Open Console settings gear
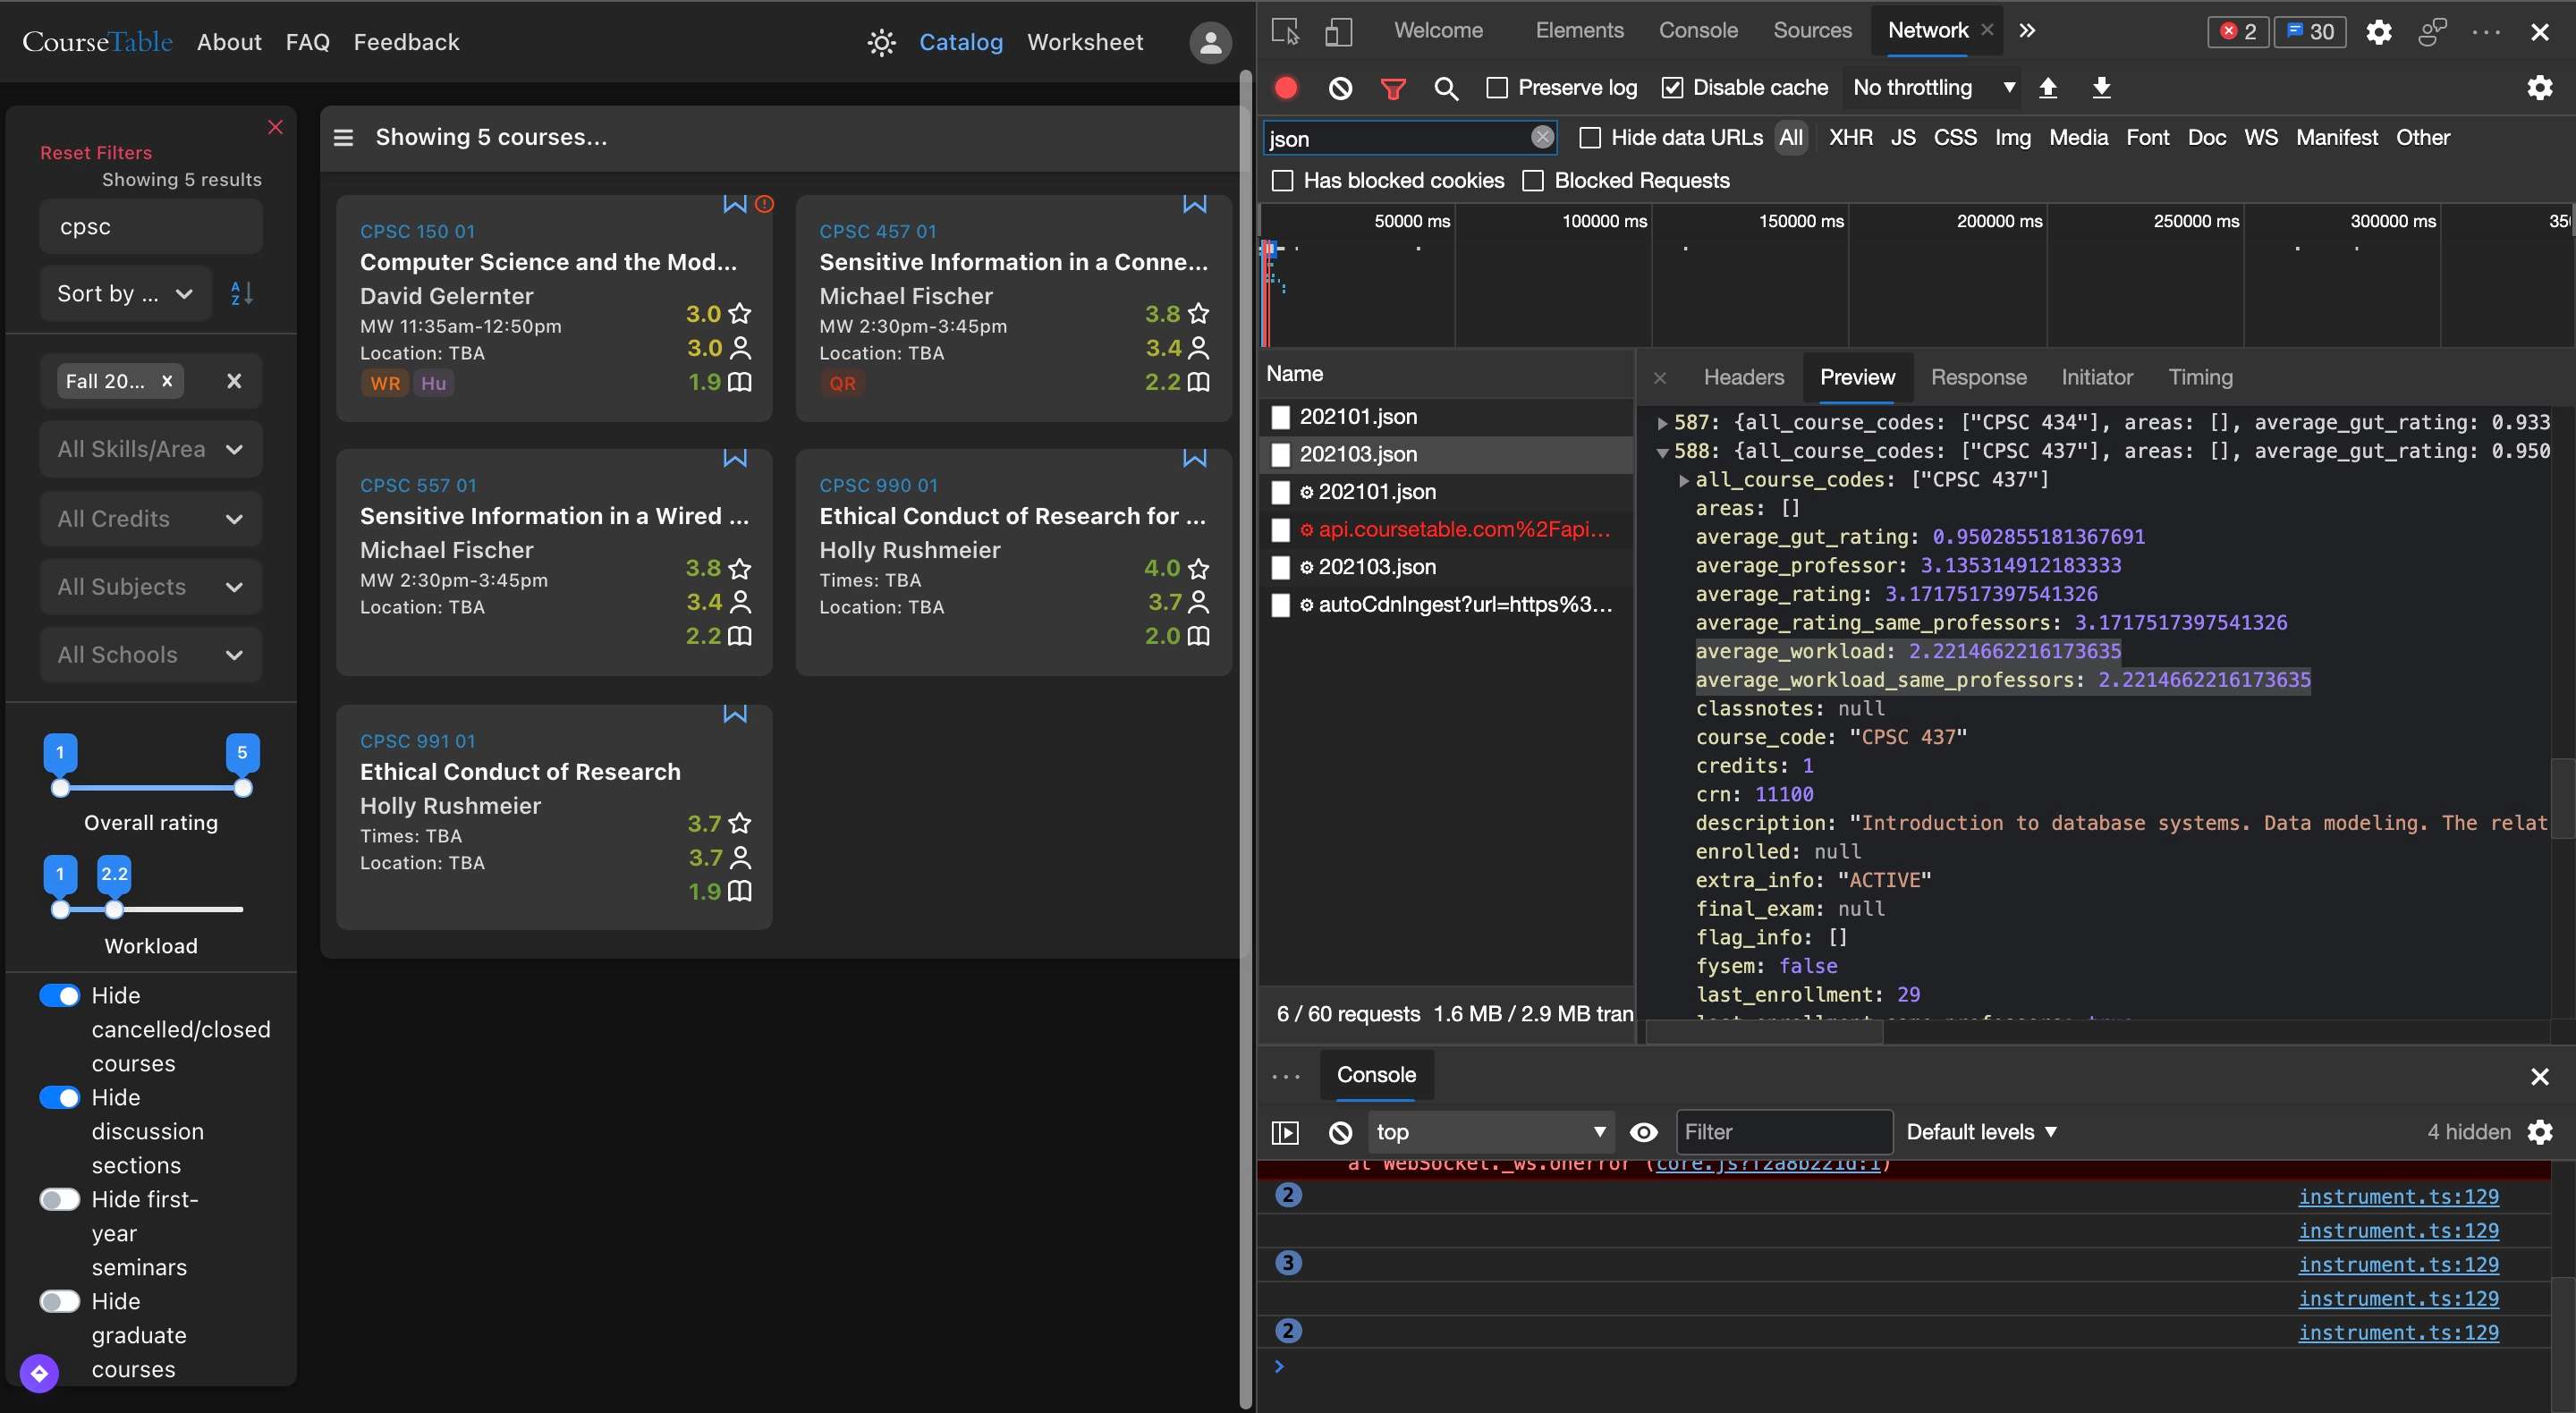Viewport: 2576px width, 1413px height. 2539,1132
